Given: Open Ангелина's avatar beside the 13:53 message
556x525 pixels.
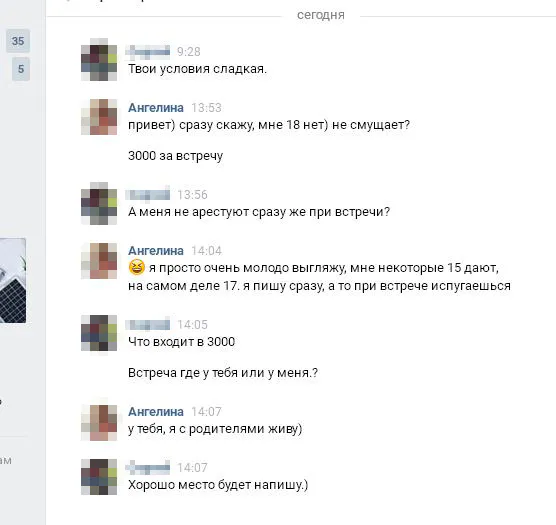Looking at the screenshot, I should [x=99, y=117].
